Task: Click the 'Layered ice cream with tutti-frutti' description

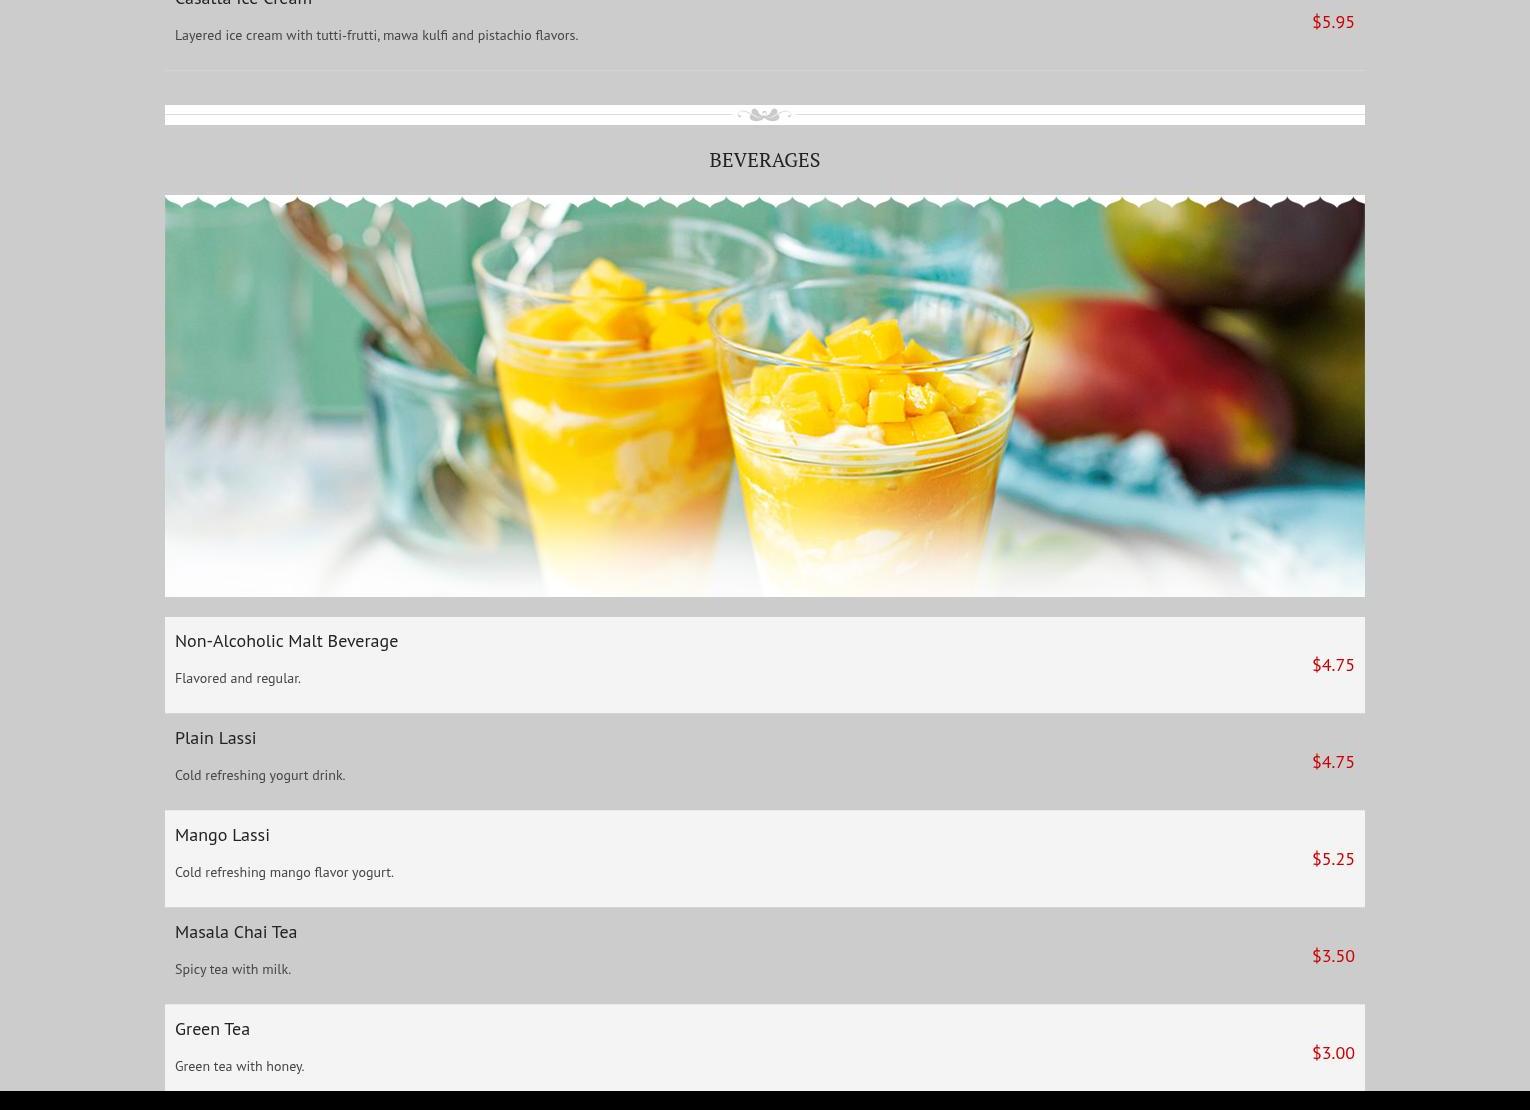Action: point(376,35)
